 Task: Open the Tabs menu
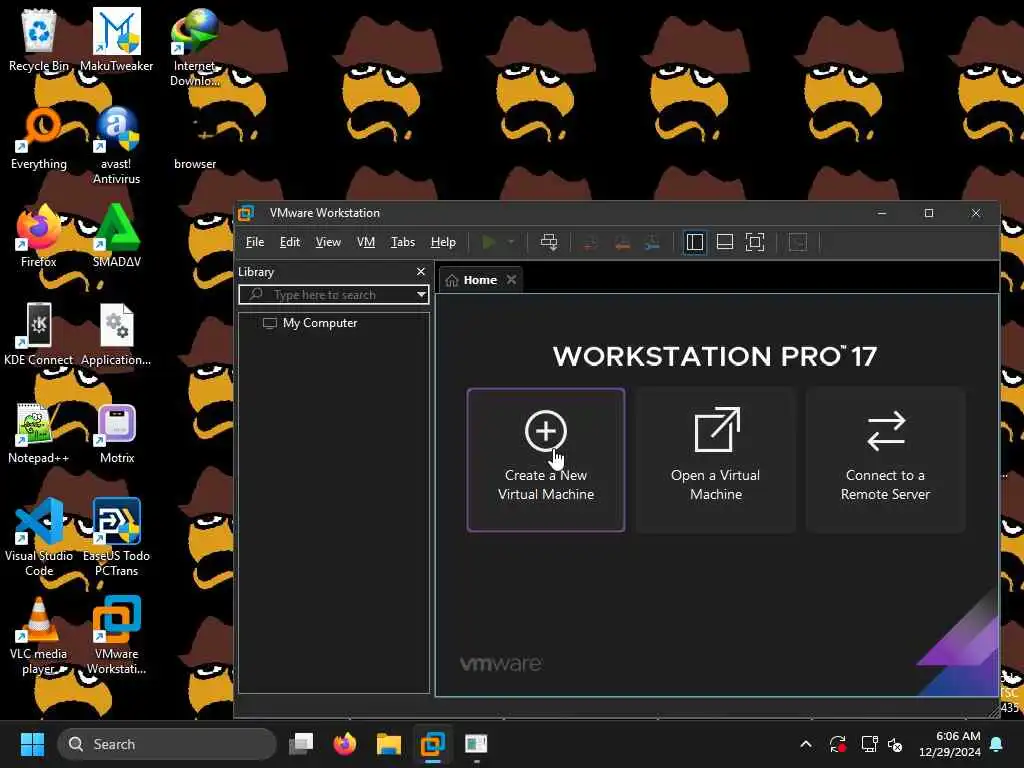403,242
